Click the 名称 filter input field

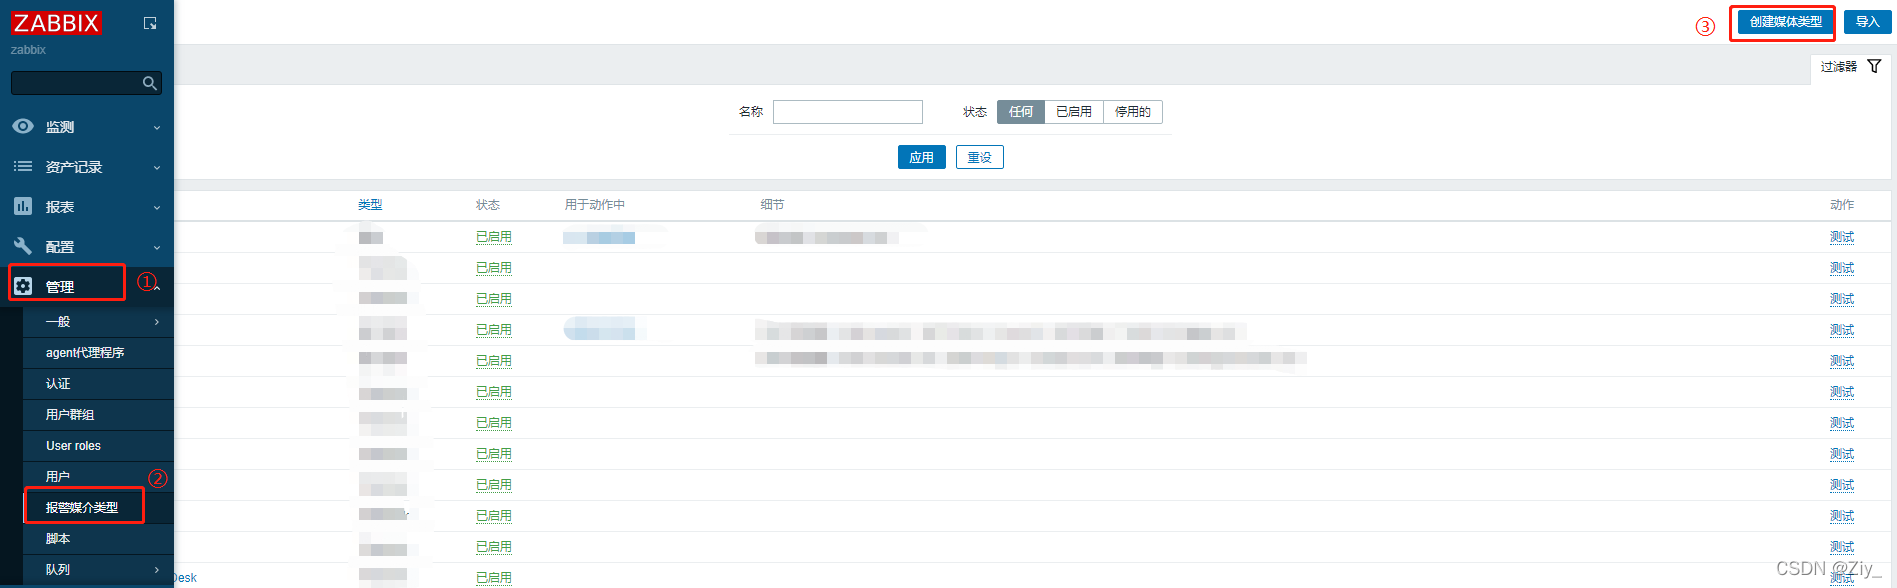[848, 112]
